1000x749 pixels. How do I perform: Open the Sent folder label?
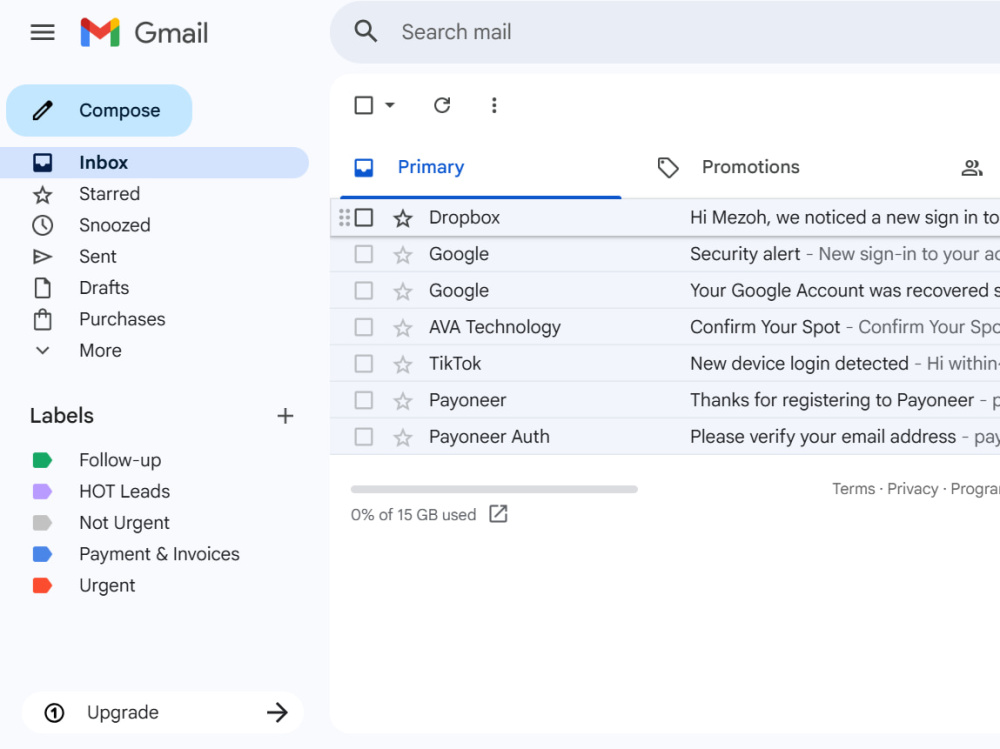tap(98, 256)
